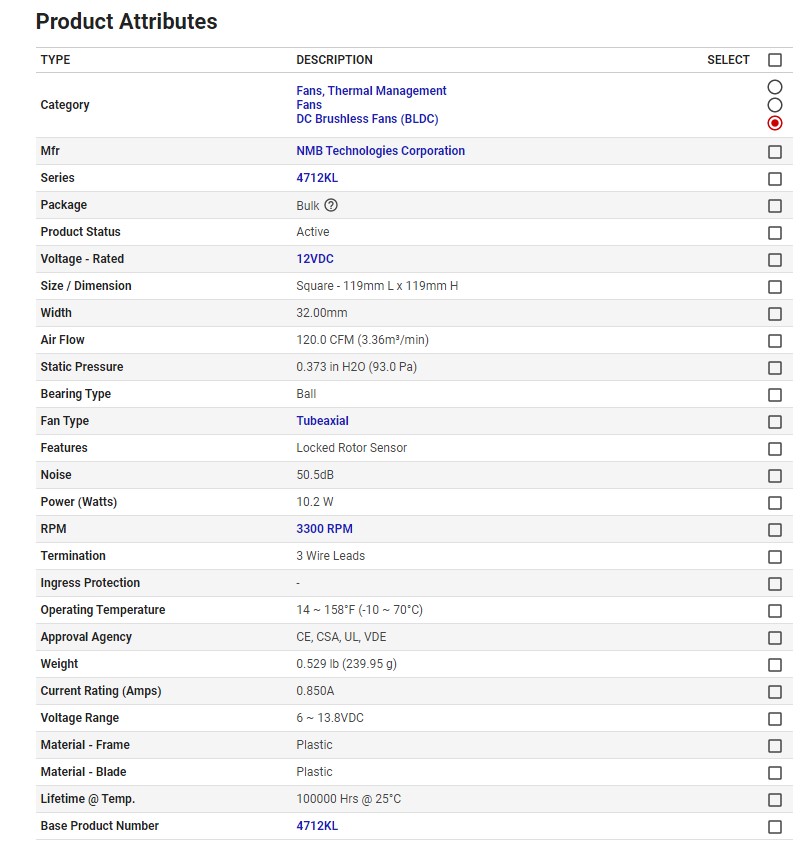Select the DC Brushless Fans (BLDC) radio button
This screenshot has height=845, width=812.
pyautogui.click(x=774, y=123)
